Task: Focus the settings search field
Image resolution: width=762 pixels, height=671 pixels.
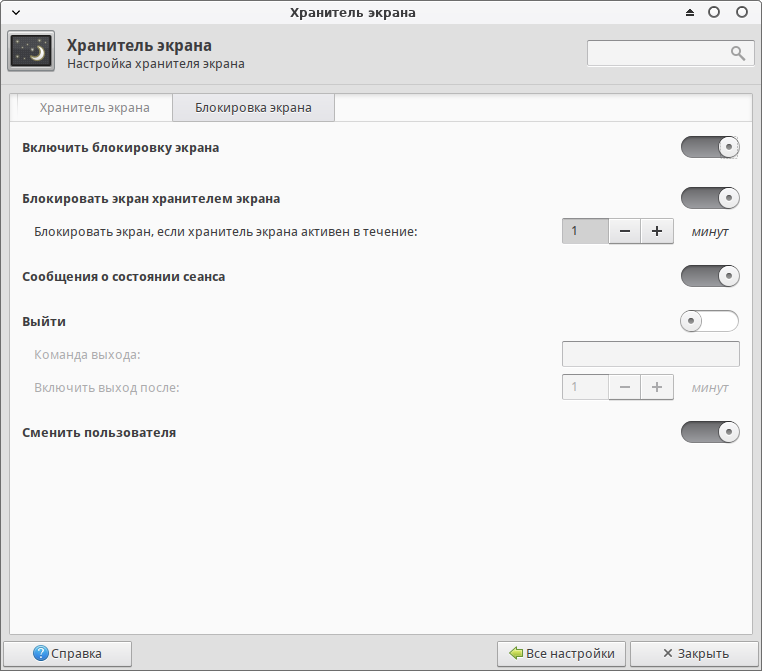Action: (x=671, y=53)
